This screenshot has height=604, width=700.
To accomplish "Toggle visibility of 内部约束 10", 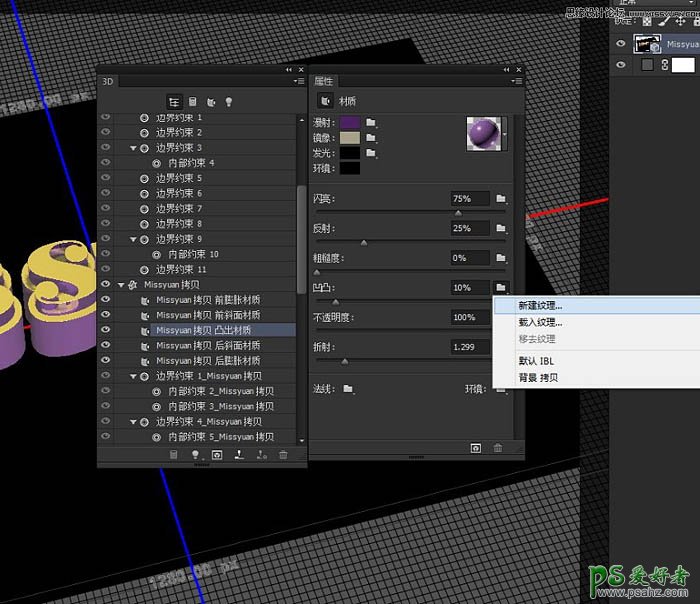I will [105, 254].
